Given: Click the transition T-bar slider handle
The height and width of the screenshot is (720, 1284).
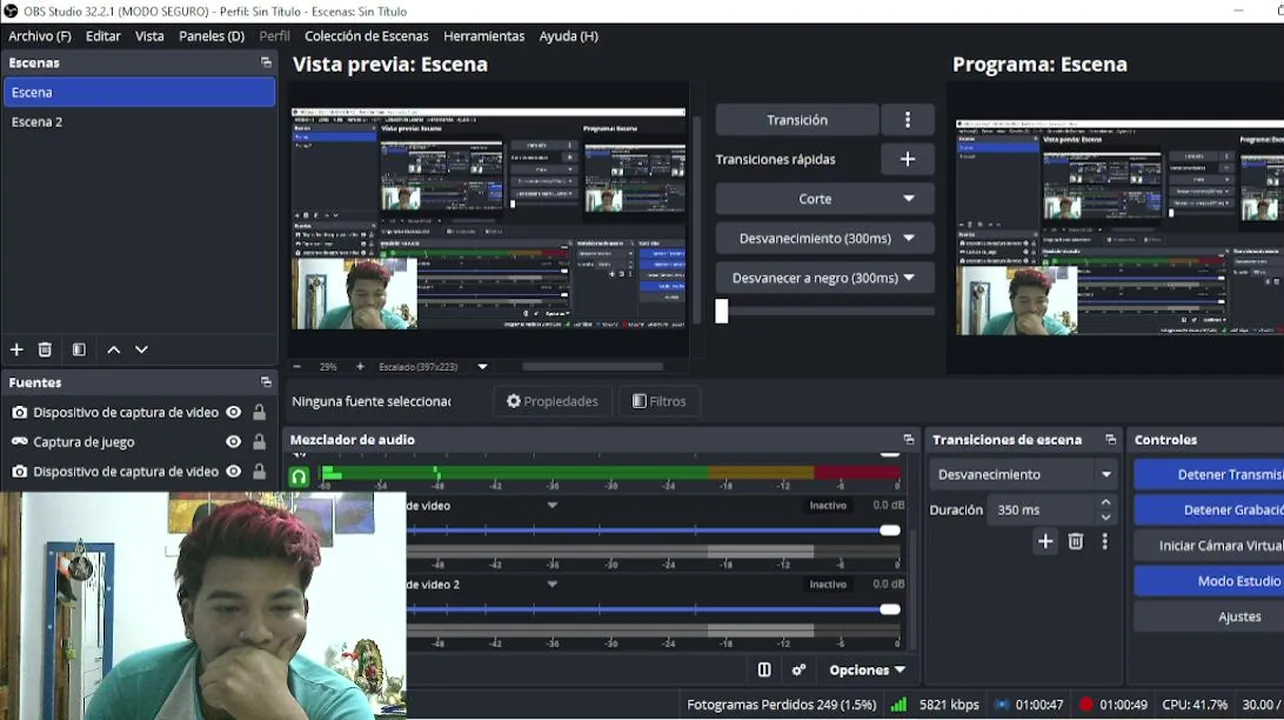Looking at the screenshot, I should (722, 311).
